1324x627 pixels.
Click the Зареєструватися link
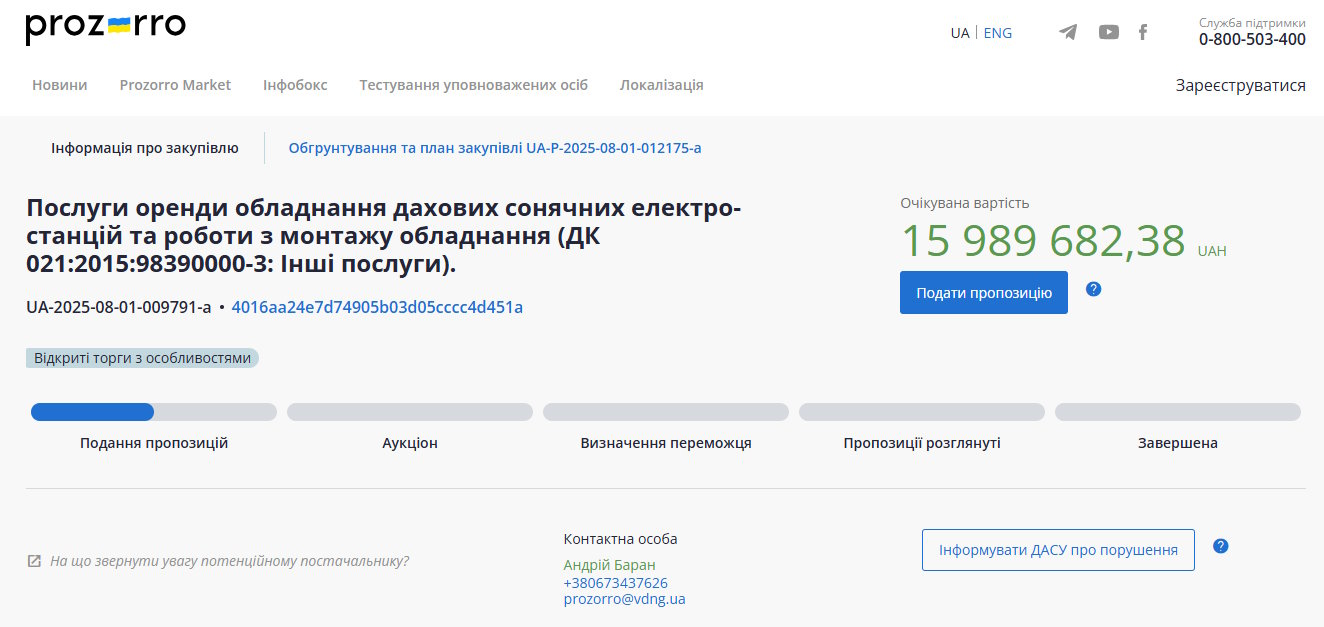click(1240, 85)
